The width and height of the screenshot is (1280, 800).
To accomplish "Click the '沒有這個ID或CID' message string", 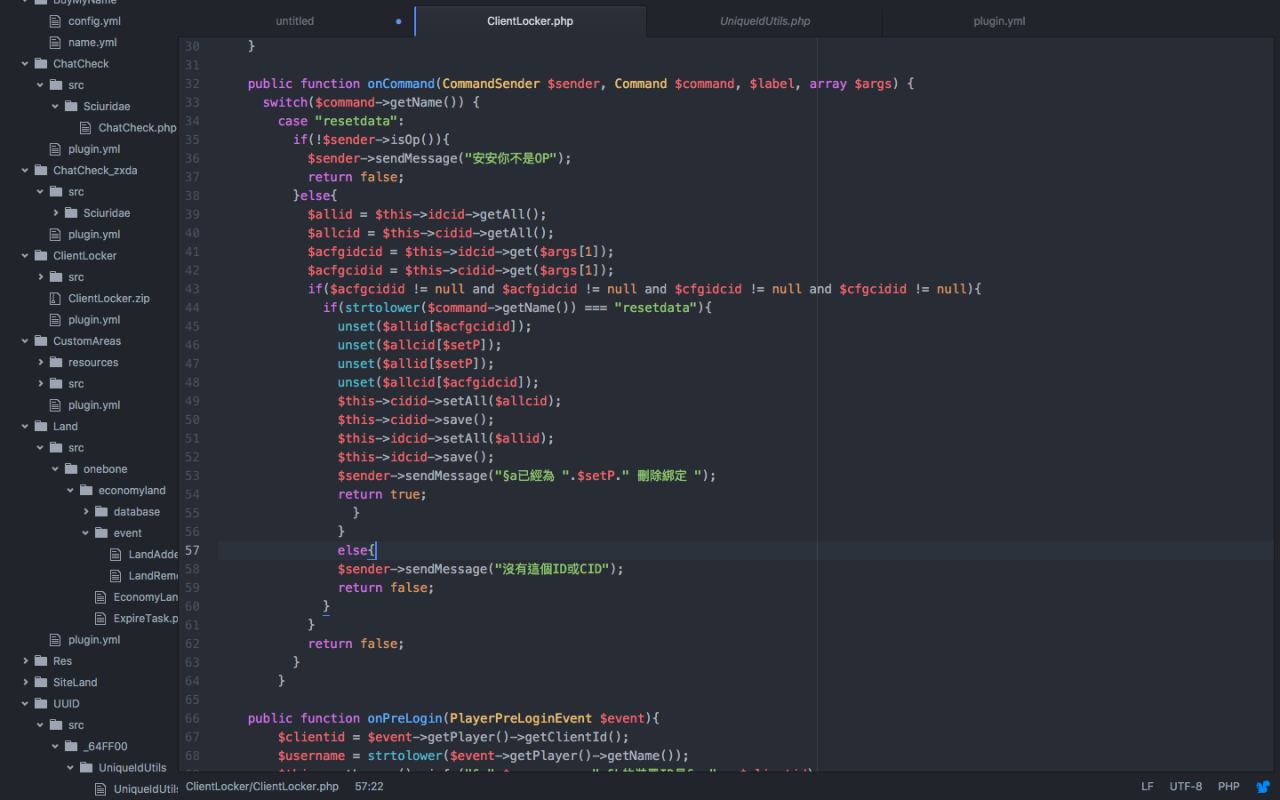I will pos(554,569).
